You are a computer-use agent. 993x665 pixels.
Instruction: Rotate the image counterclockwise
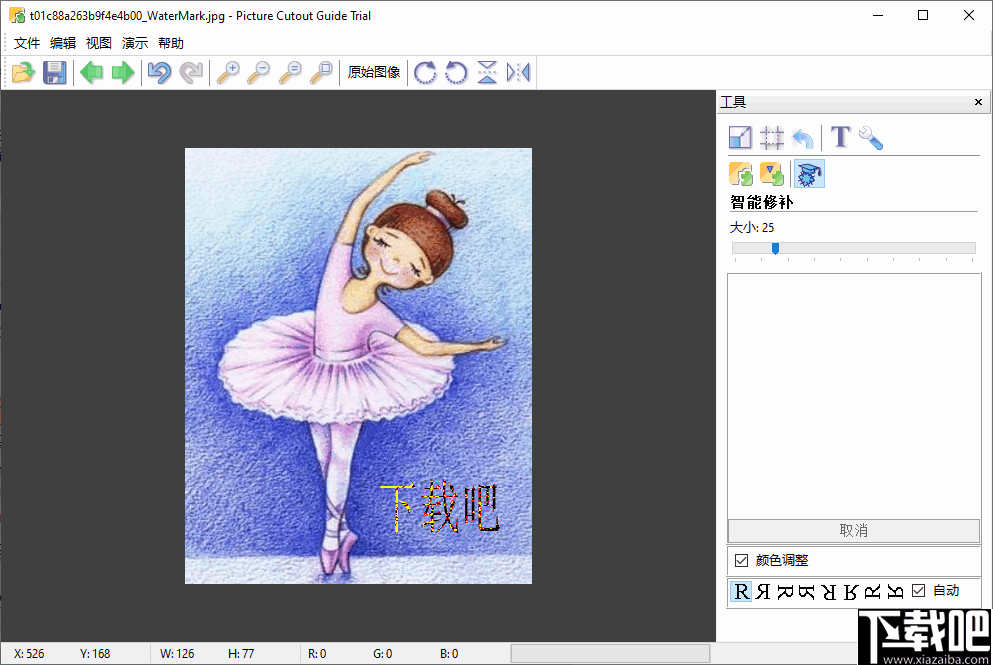[456, 72]
